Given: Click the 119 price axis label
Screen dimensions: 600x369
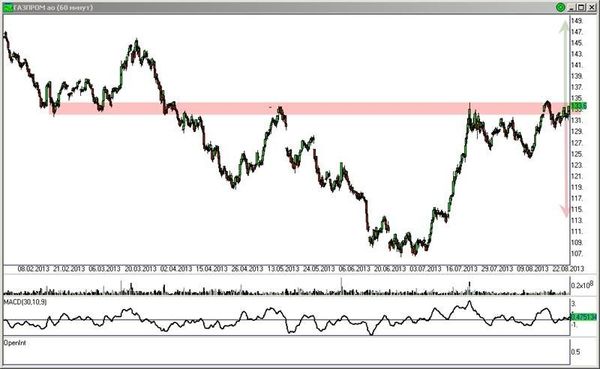Looking at the screenshot, I should [x=577, y=187].
